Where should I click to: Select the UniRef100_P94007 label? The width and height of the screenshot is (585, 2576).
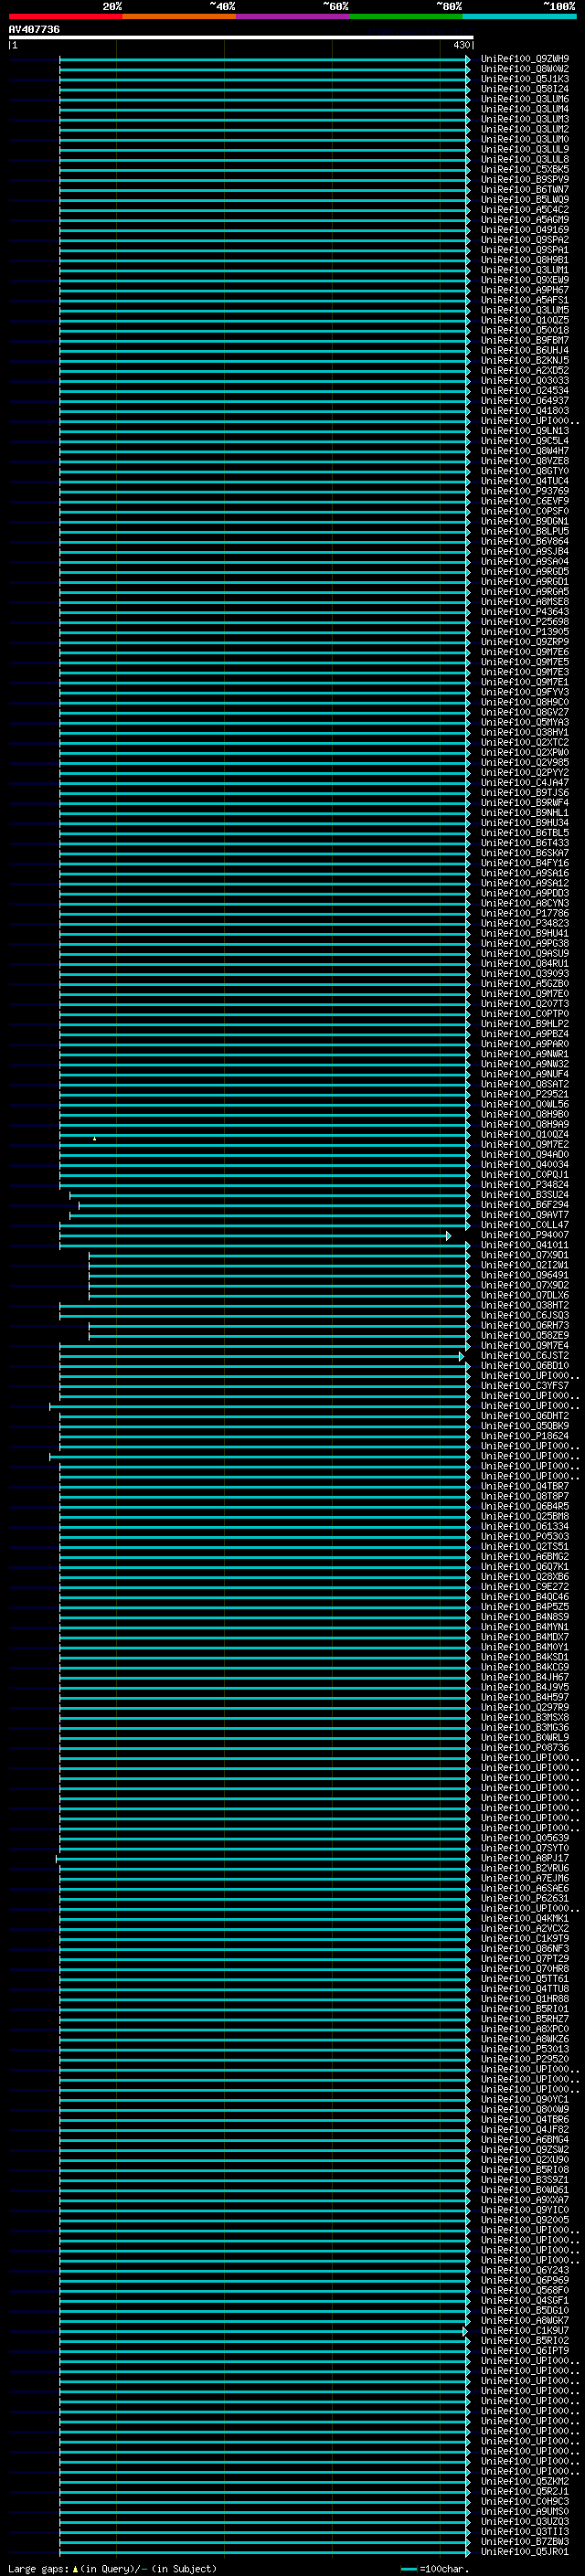[525, 1235]
